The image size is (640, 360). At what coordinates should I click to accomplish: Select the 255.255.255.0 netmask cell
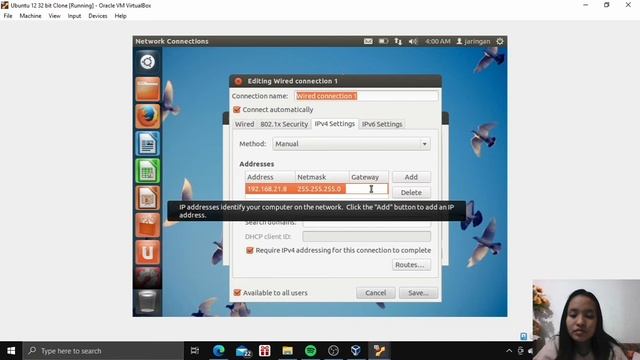click(320, 189)
